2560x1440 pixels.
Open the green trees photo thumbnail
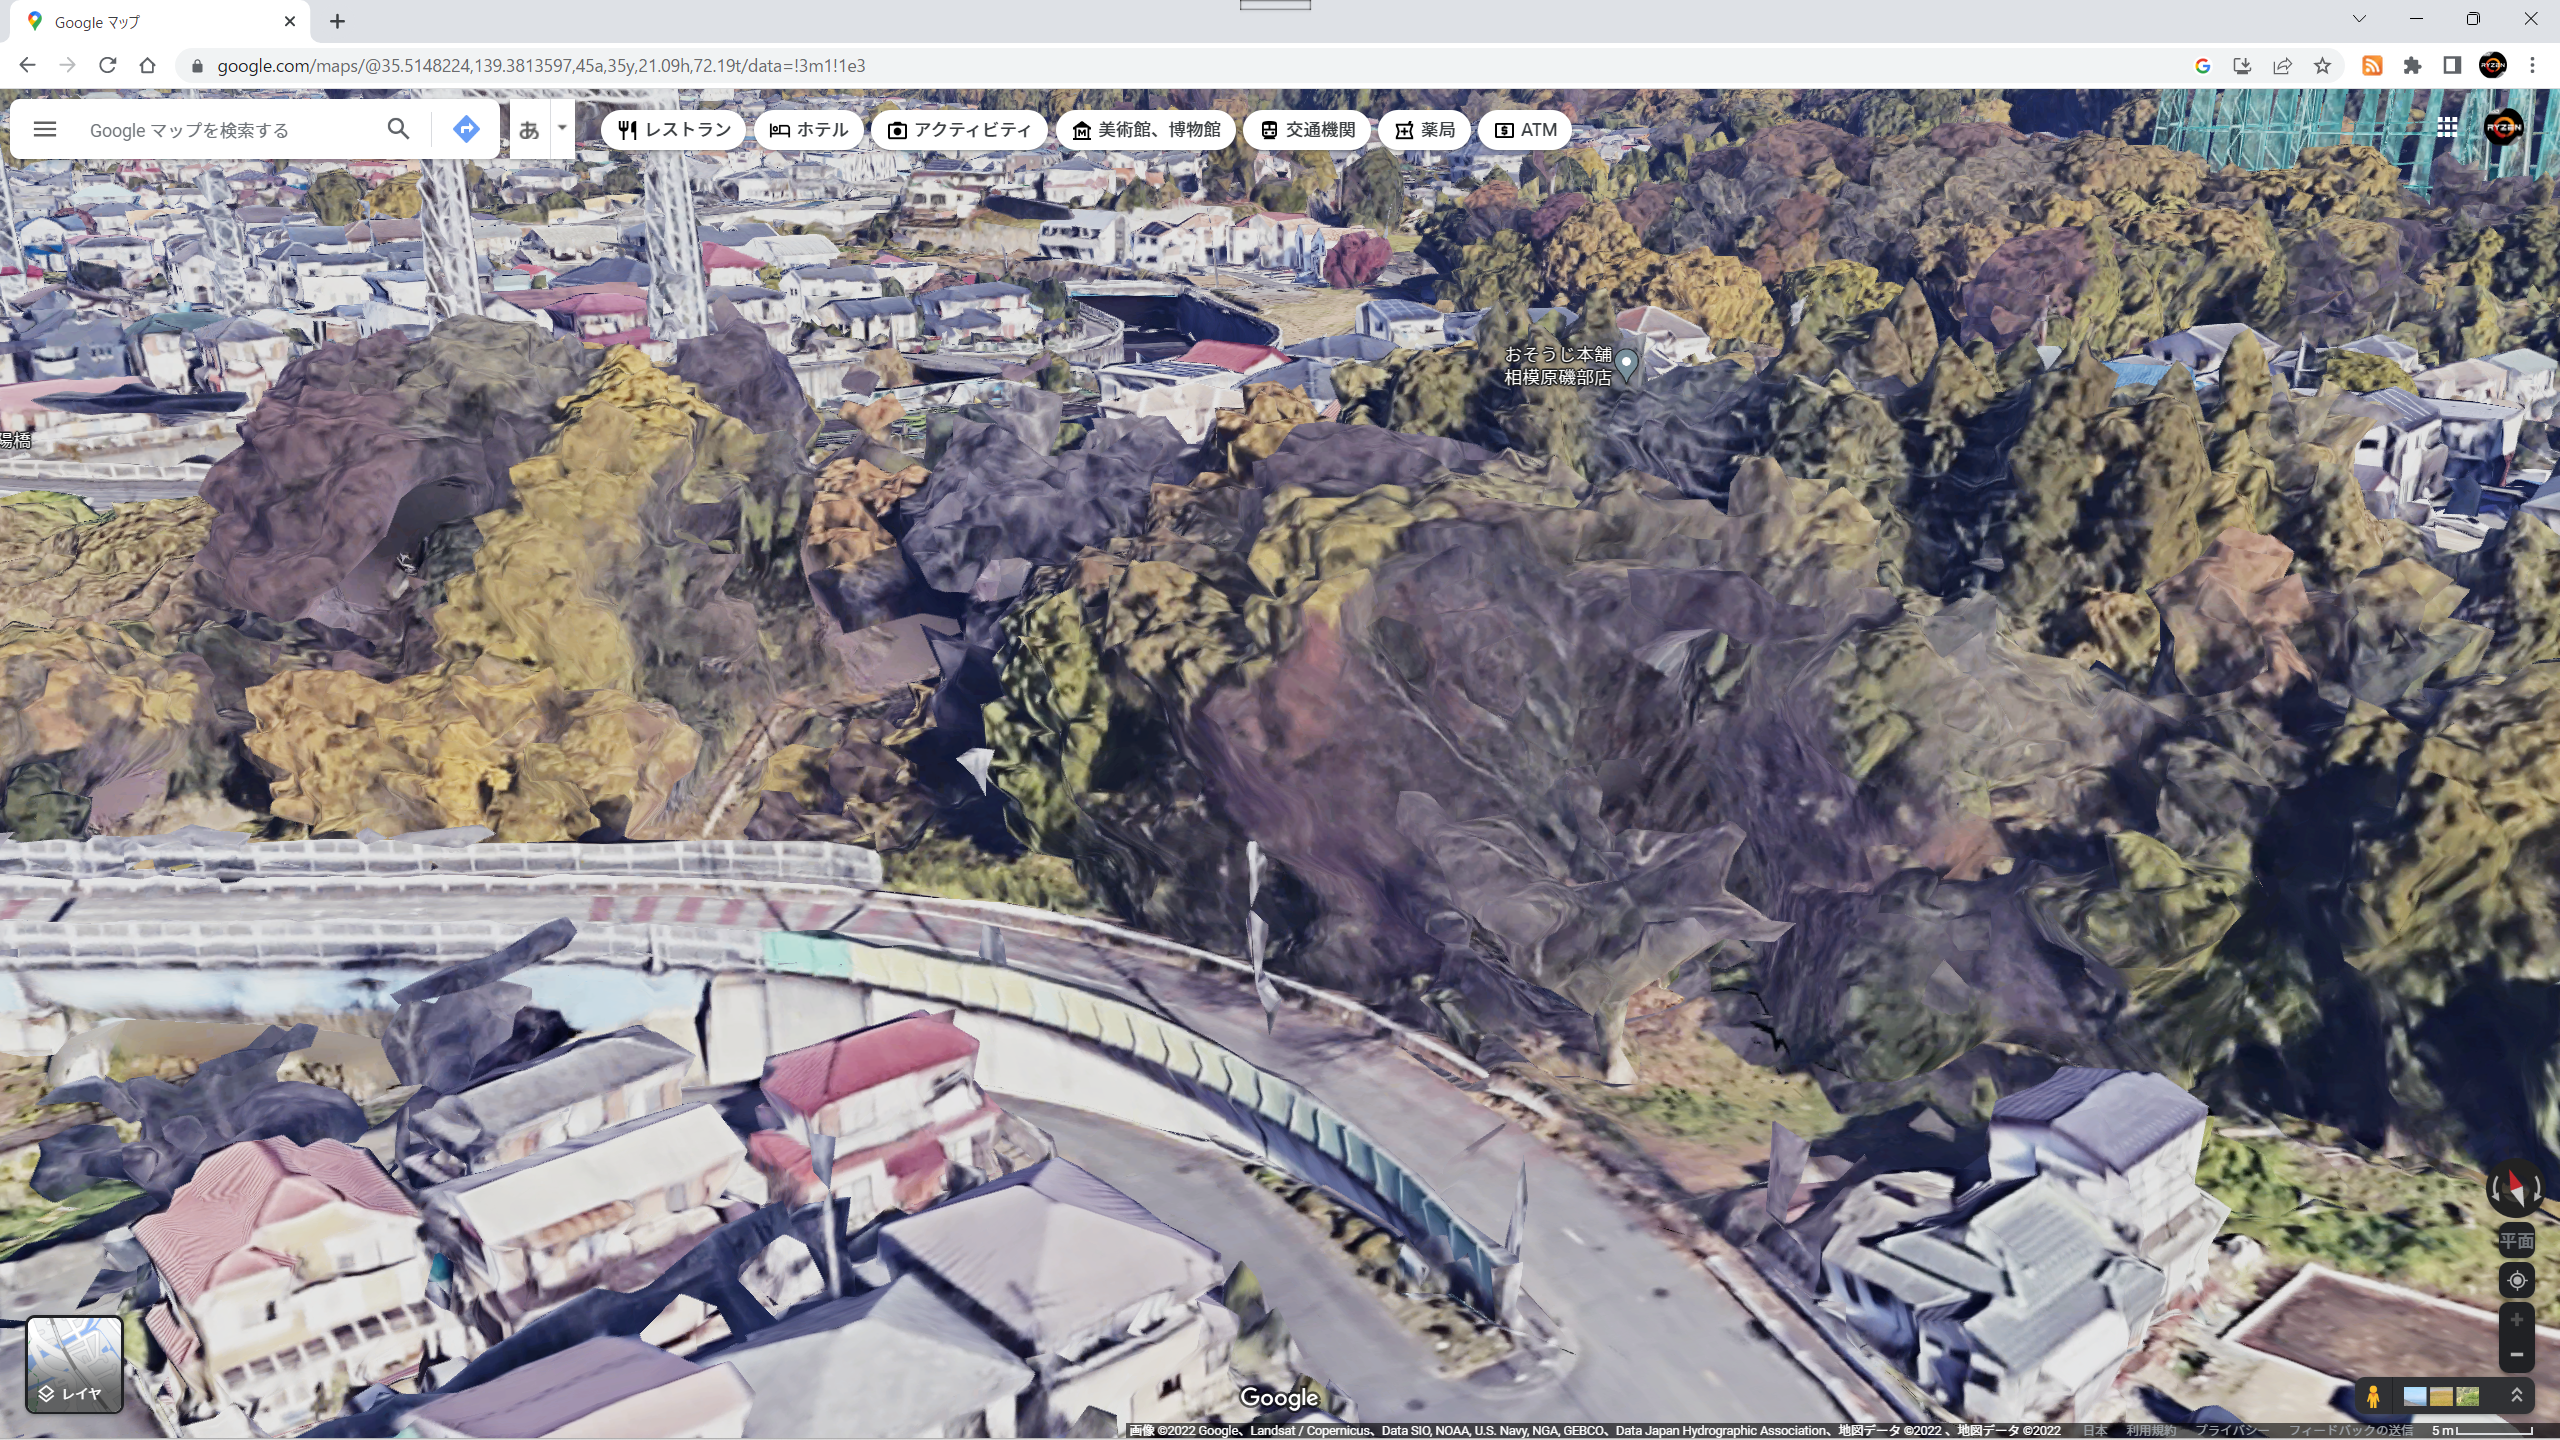coord(2468,1396)
